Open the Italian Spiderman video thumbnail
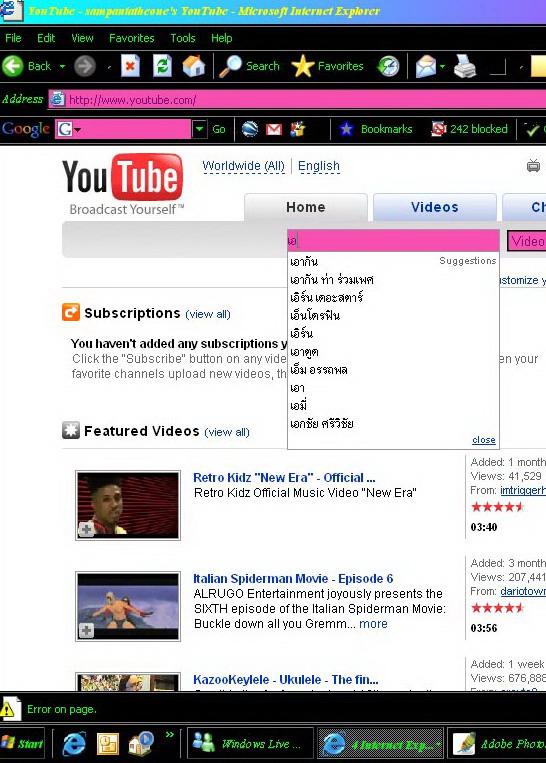 (x=128, y=606)
